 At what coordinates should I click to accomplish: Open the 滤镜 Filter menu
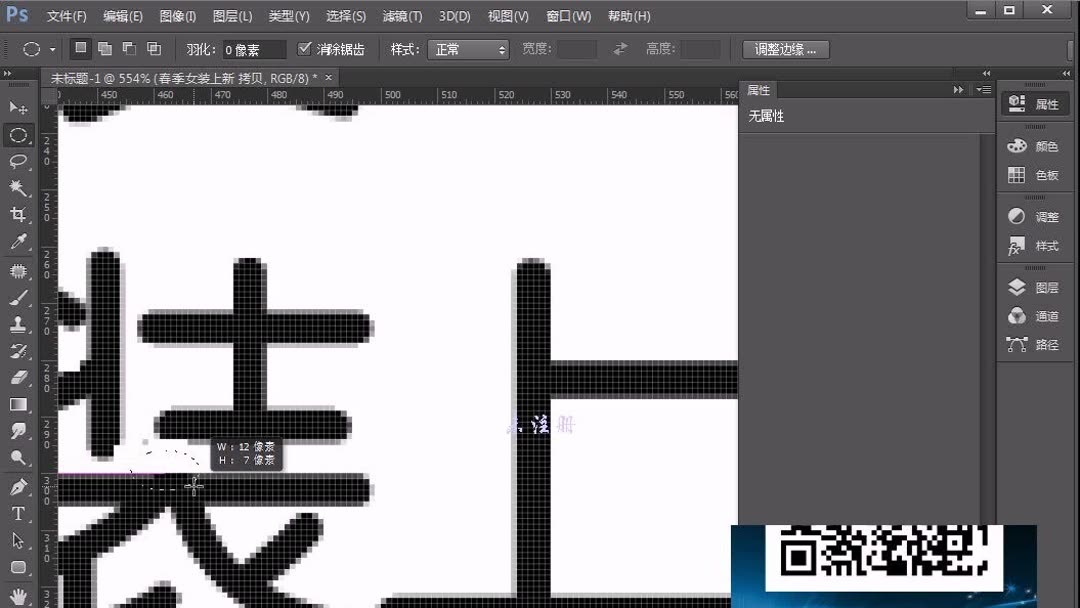[401, 15]
